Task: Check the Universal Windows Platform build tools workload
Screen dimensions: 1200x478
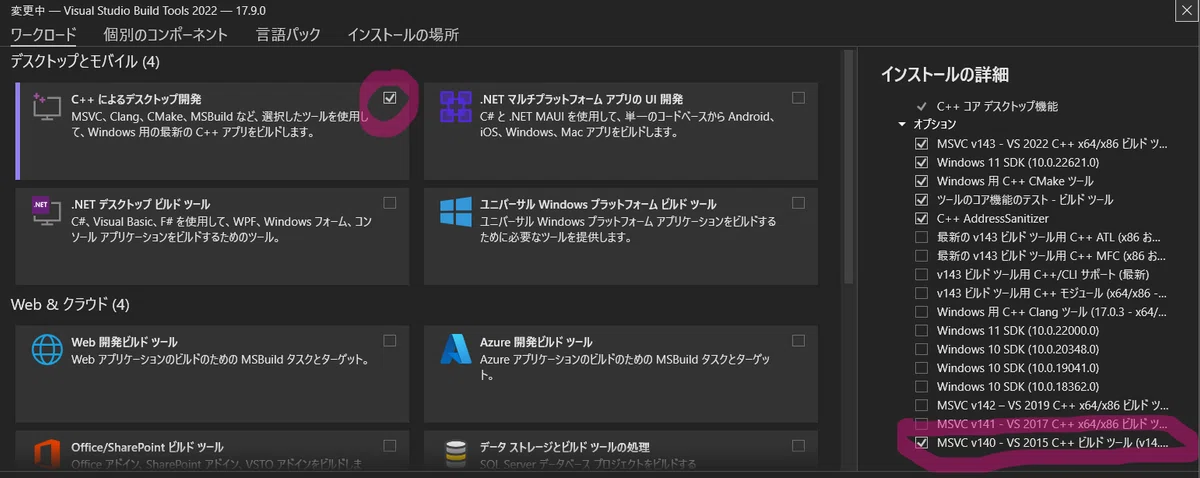Action: point(798,203)
